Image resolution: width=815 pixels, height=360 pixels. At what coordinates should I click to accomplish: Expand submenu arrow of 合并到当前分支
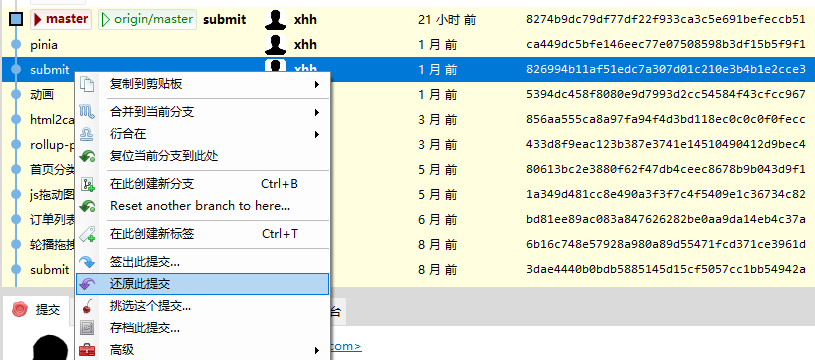pyautogui.click(x=317, y=112)
